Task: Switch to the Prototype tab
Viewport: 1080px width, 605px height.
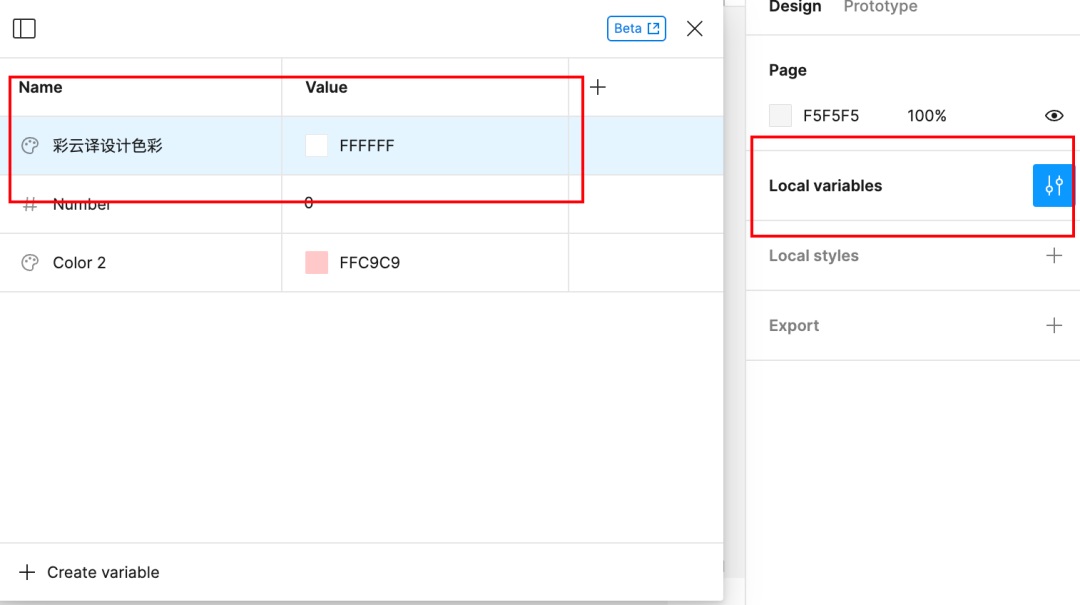Action: click(x=880, y=8)
